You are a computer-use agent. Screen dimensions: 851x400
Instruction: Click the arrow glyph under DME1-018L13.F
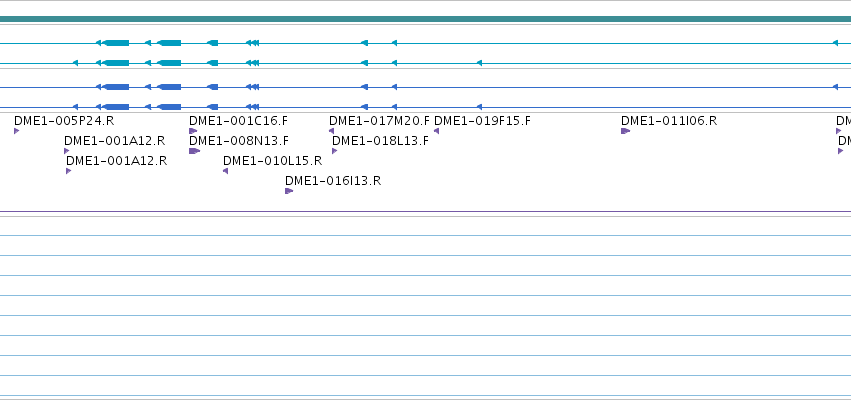(335, 151)
